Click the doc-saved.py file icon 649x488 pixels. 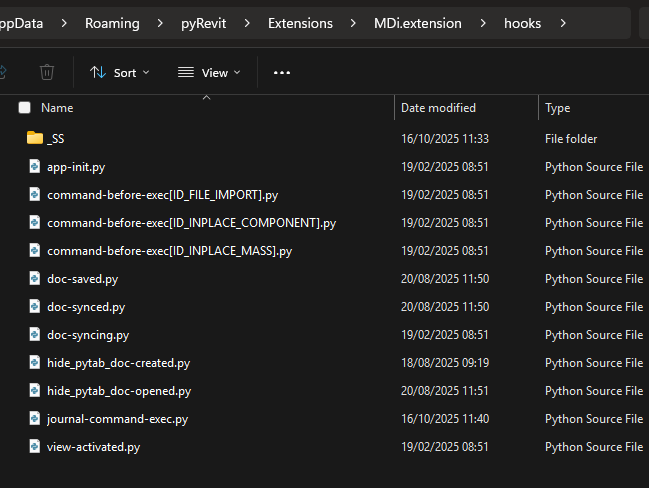click(35, 278)
